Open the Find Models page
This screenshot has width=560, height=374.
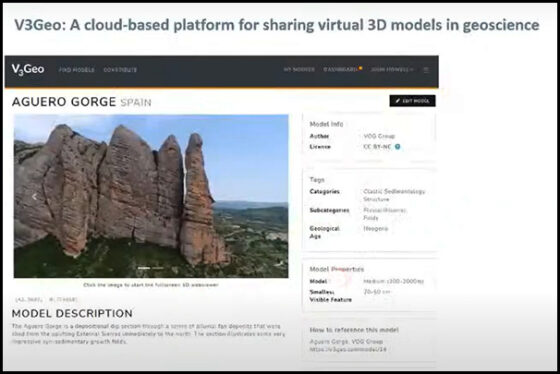pyautogui.click(x=76, y=70)
